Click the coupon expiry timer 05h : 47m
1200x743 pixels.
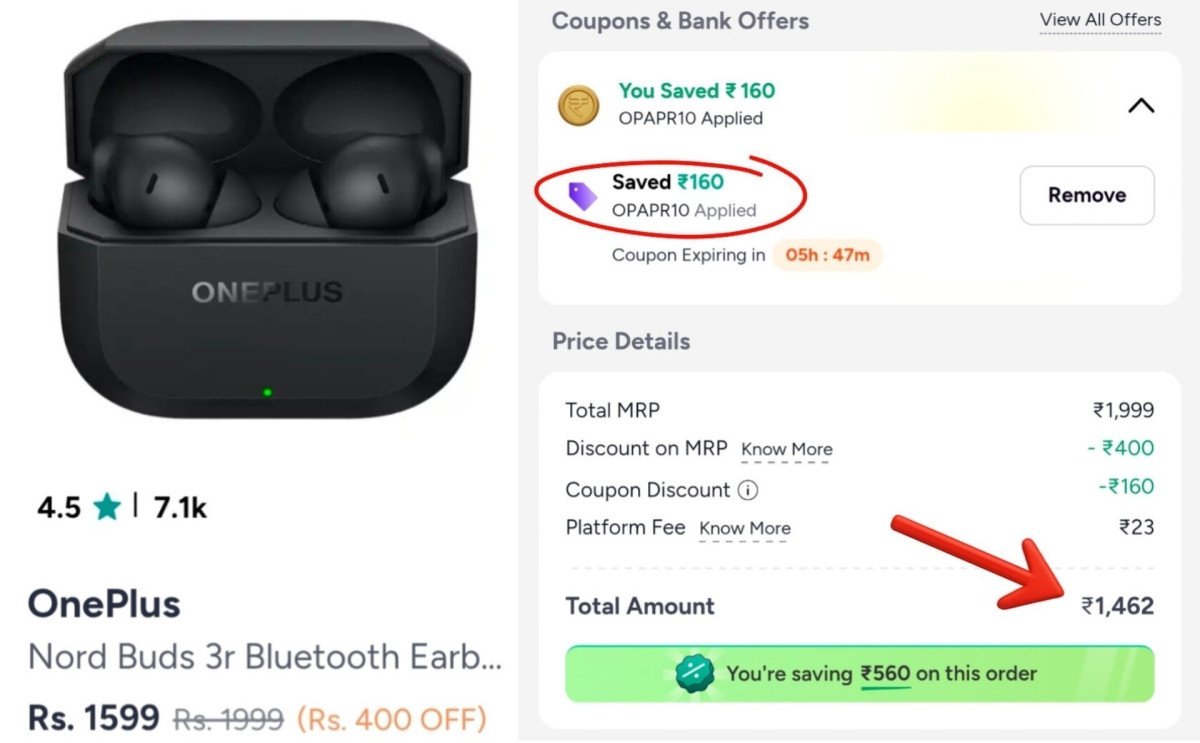coord(828,255)
